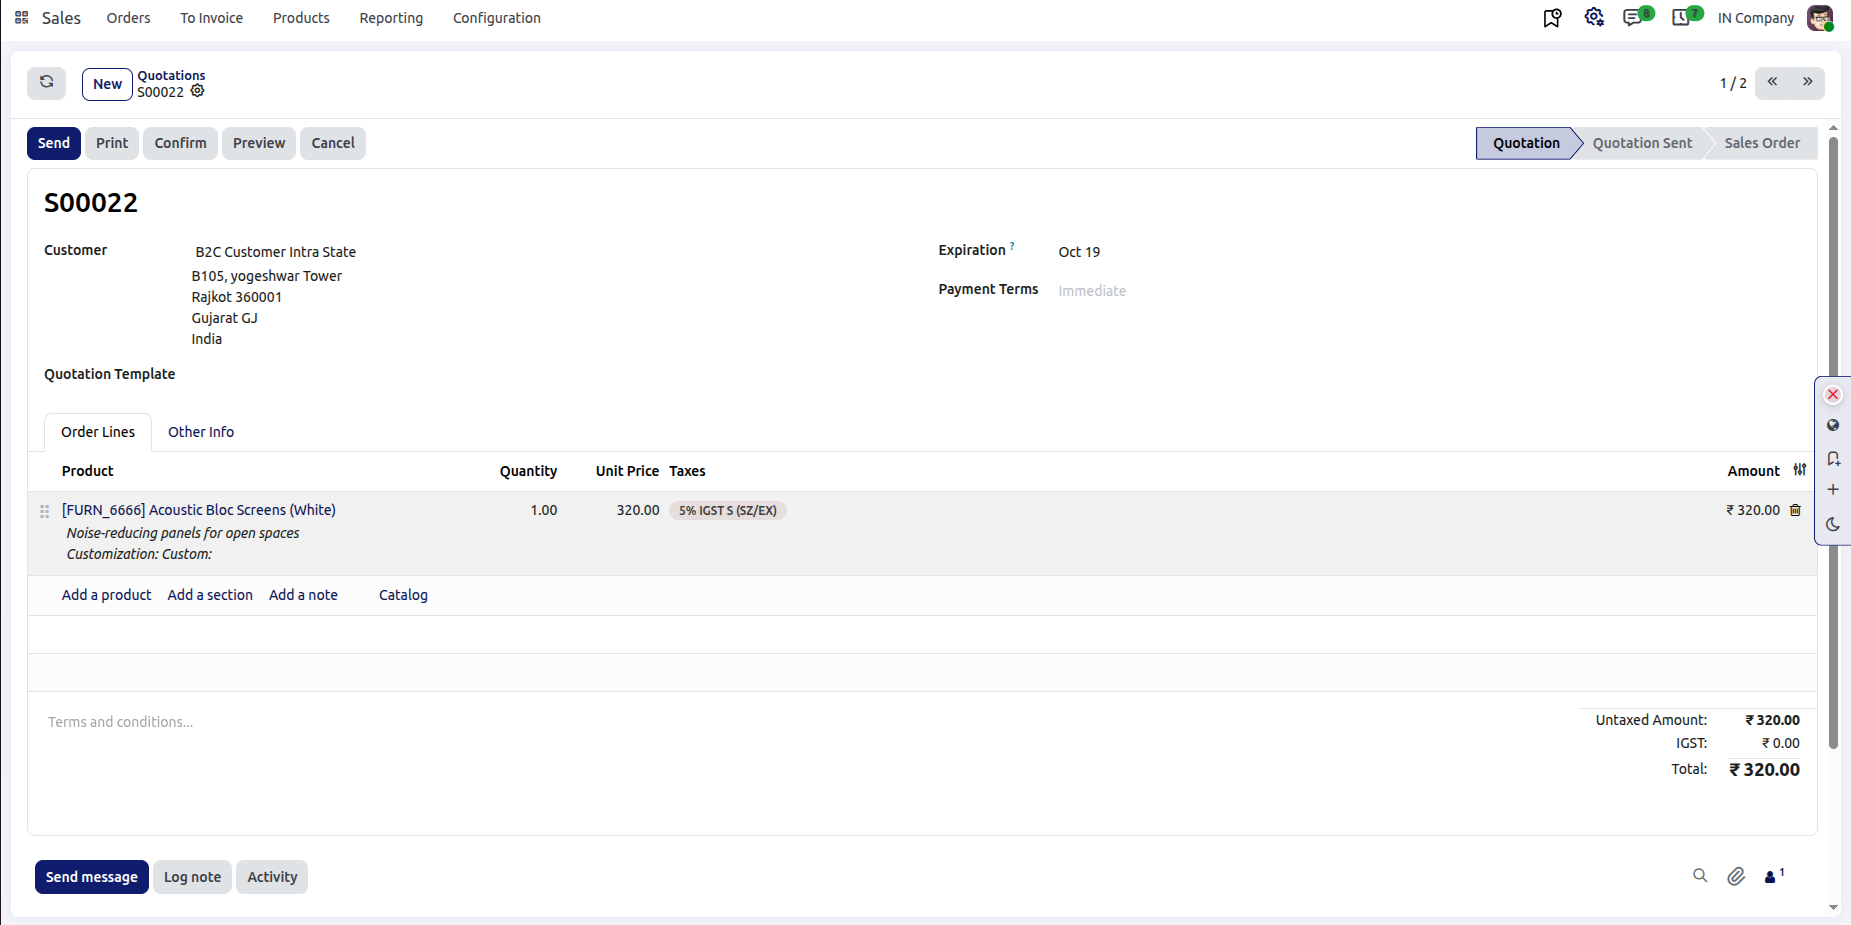This screenshot has width=1851, height=925.
Task: Go to the previous record arrow
Action: click(x=1772, y=83)
